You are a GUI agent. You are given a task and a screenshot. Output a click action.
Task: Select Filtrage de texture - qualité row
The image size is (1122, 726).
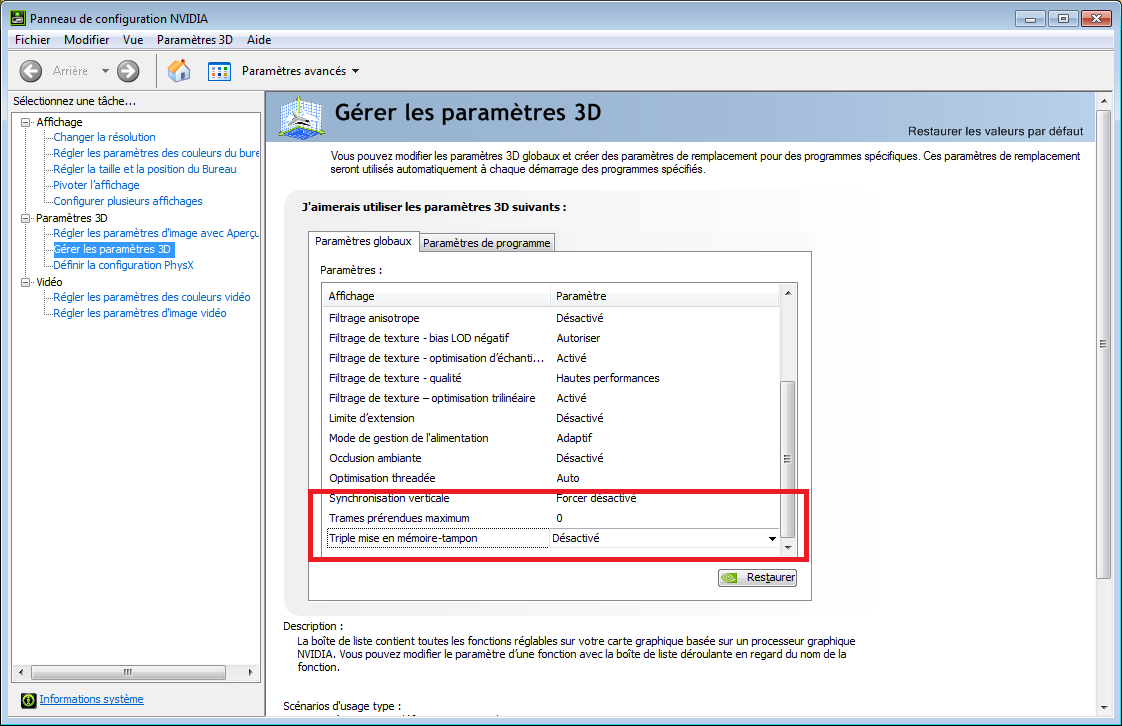click(551, 378)
